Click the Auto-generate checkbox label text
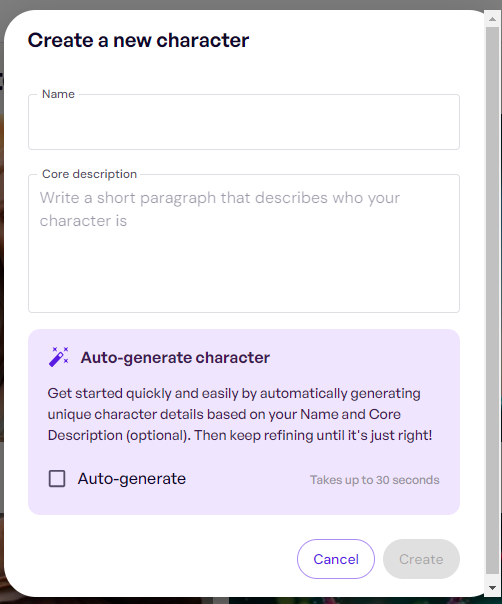 pos(132,479)
